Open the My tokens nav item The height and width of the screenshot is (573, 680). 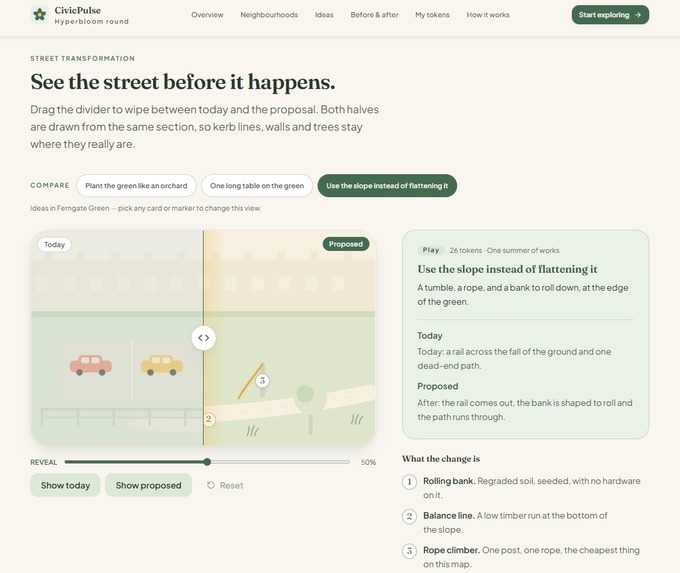(432, 15)
